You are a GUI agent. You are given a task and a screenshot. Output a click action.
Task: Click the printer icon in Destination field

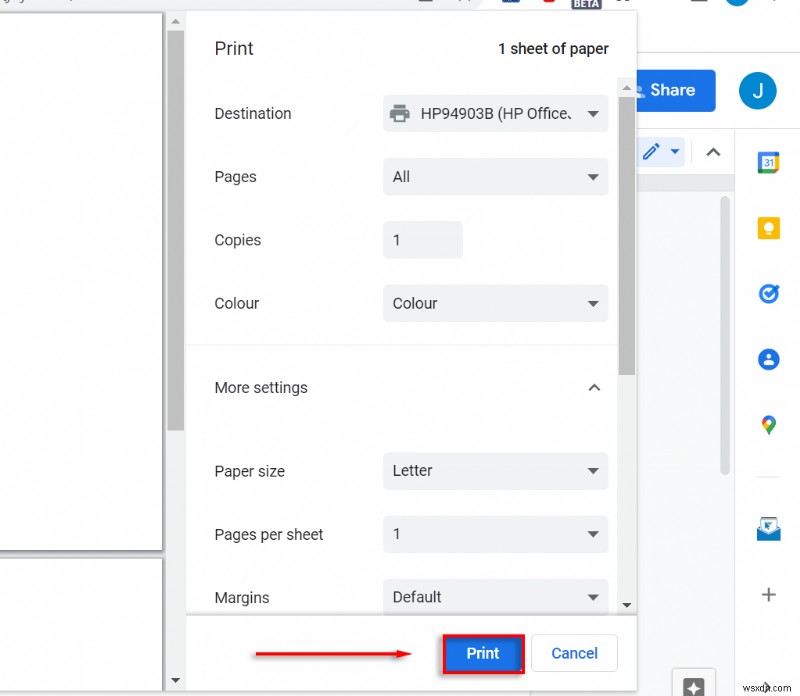pos(398,113)
